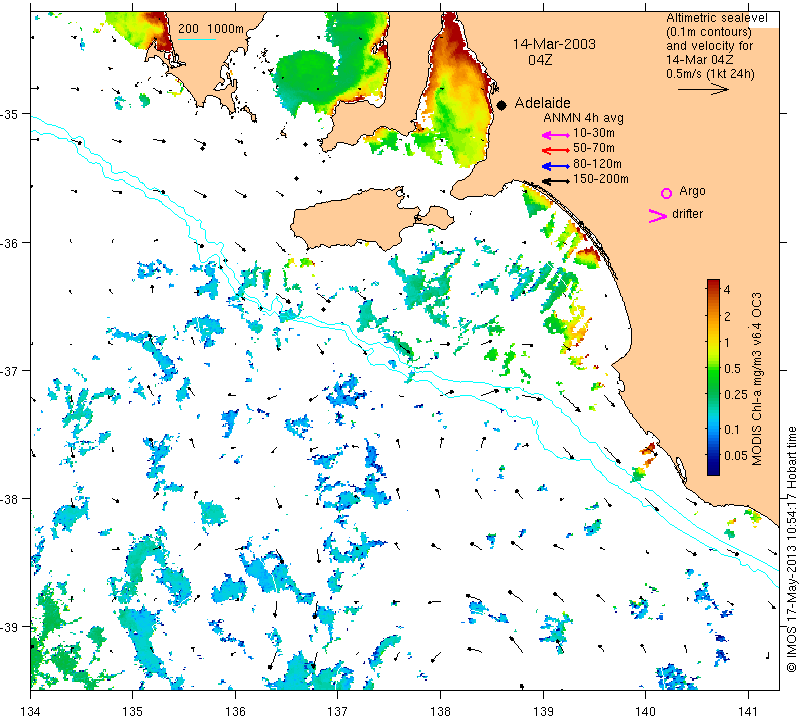Click the longitude label 139

[543, 711]
